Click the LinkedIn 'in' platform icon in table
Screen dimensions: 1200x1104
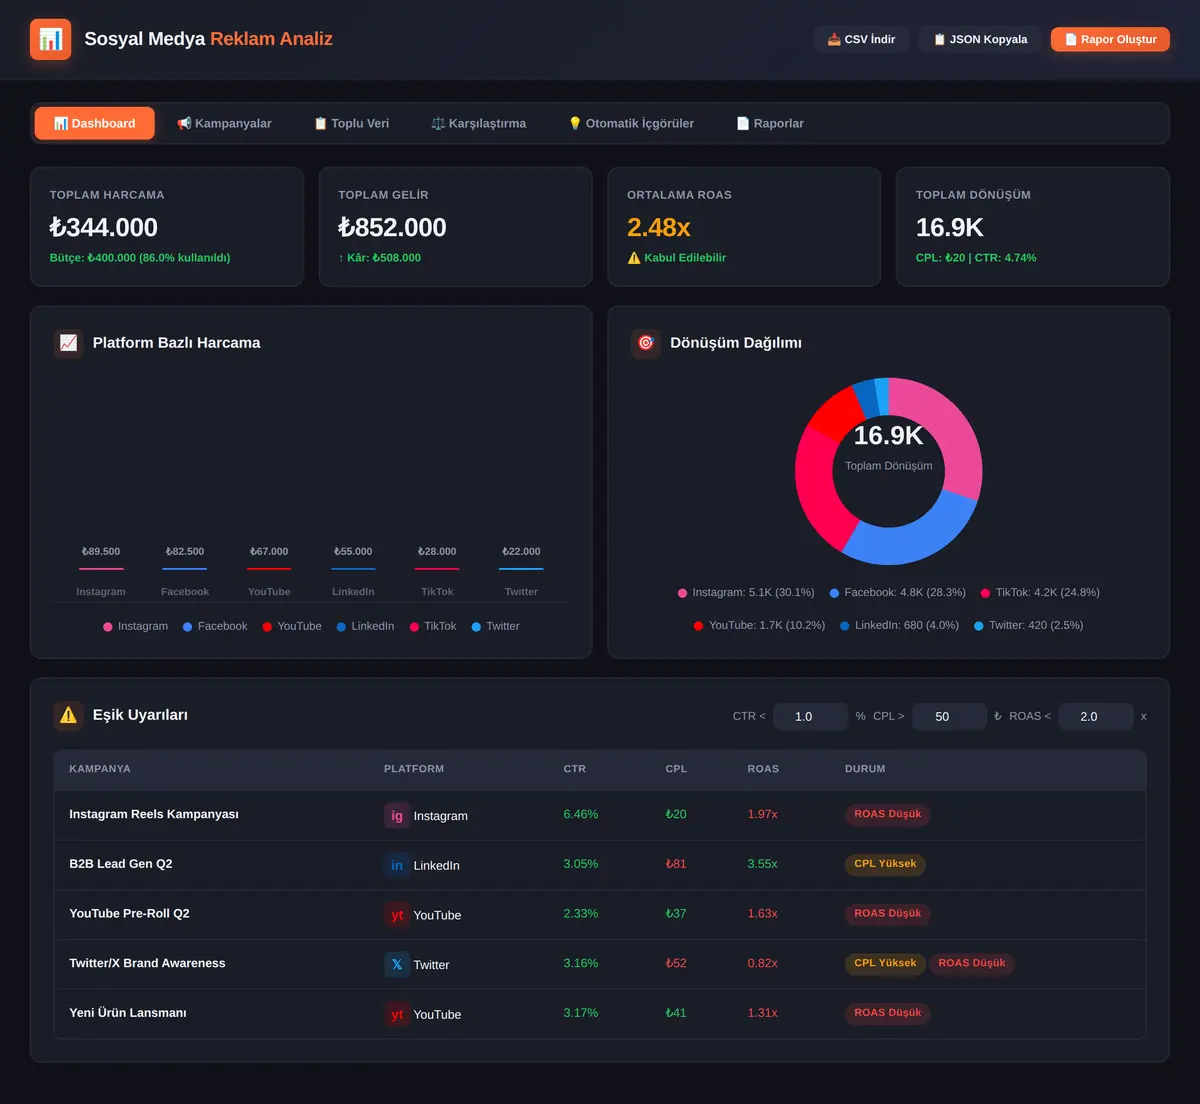coord(397,865)
